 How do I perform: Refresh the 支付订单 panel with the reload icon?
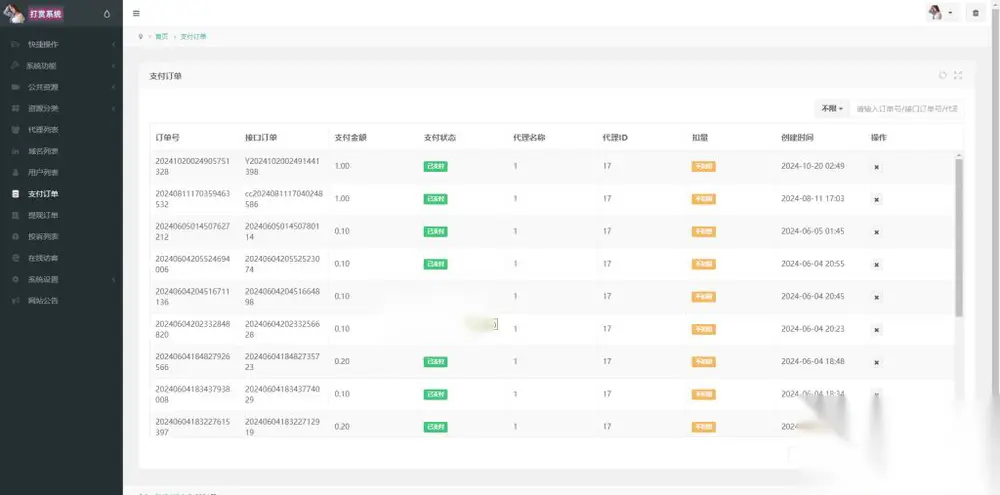(x=943, y=75)
